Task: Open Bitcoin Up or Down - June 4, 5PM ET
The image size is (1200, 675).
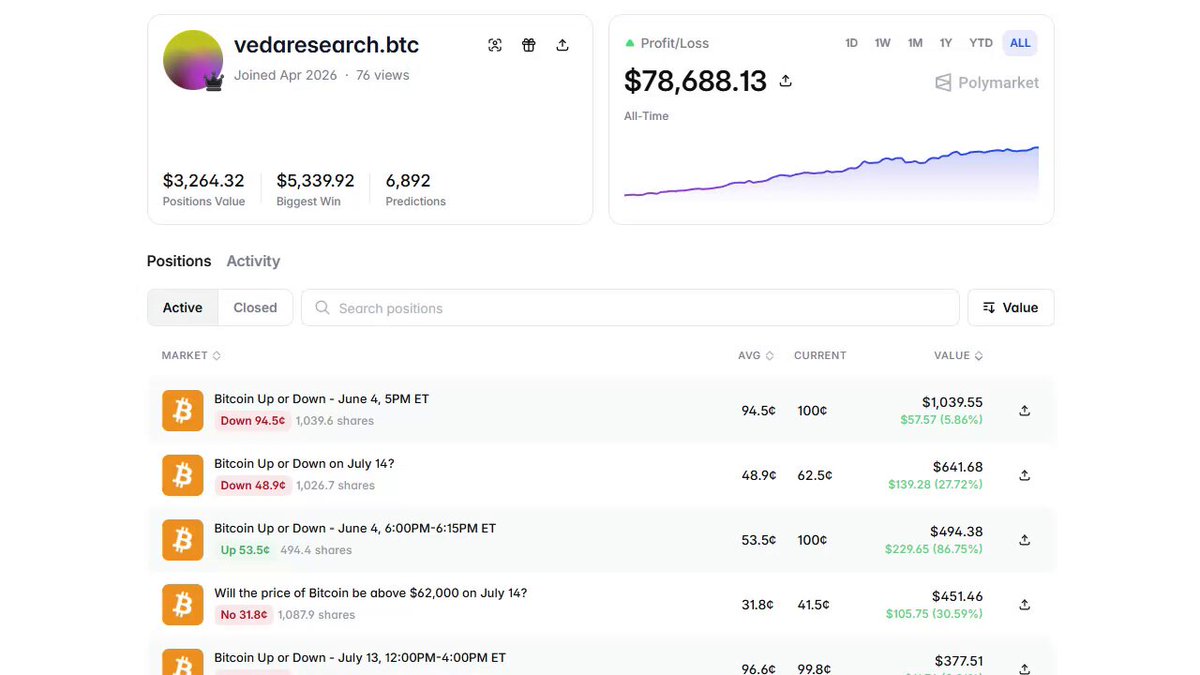Action: pos(321,399)
